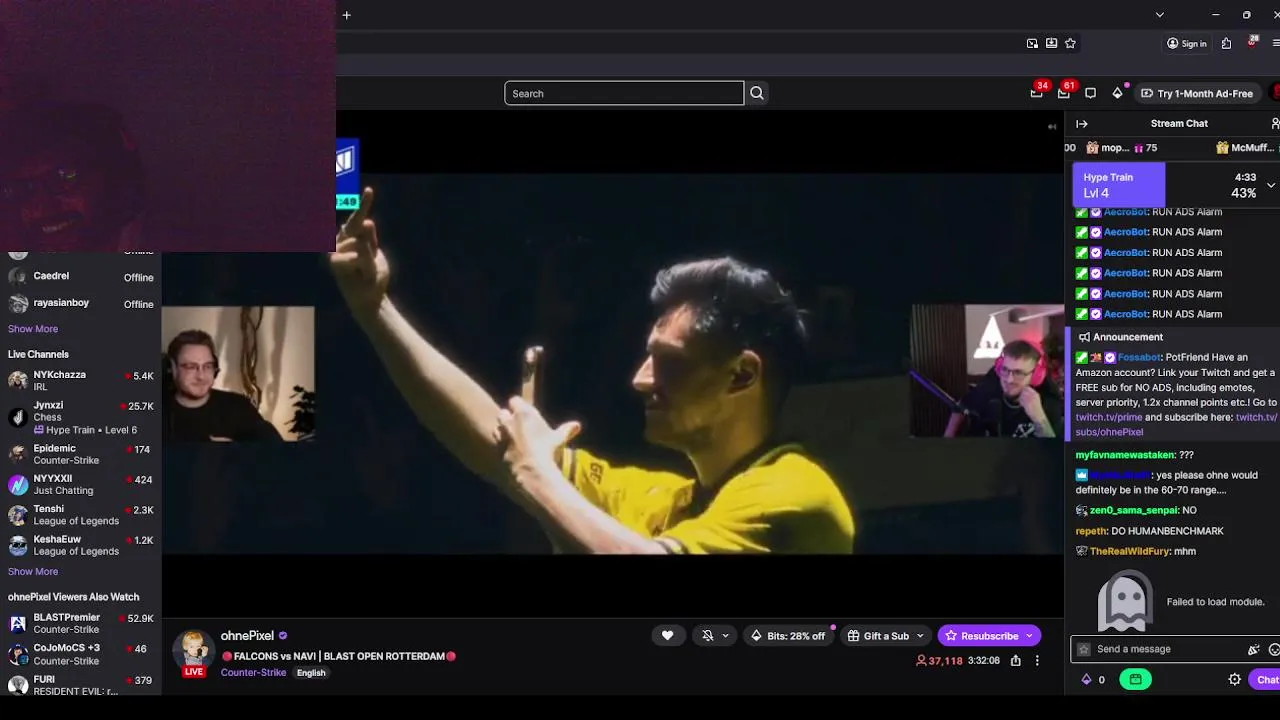This screenshot has width=1280, height=720.
Task: Bookmark the page with star icon
Action: (x=1071, y=43)
